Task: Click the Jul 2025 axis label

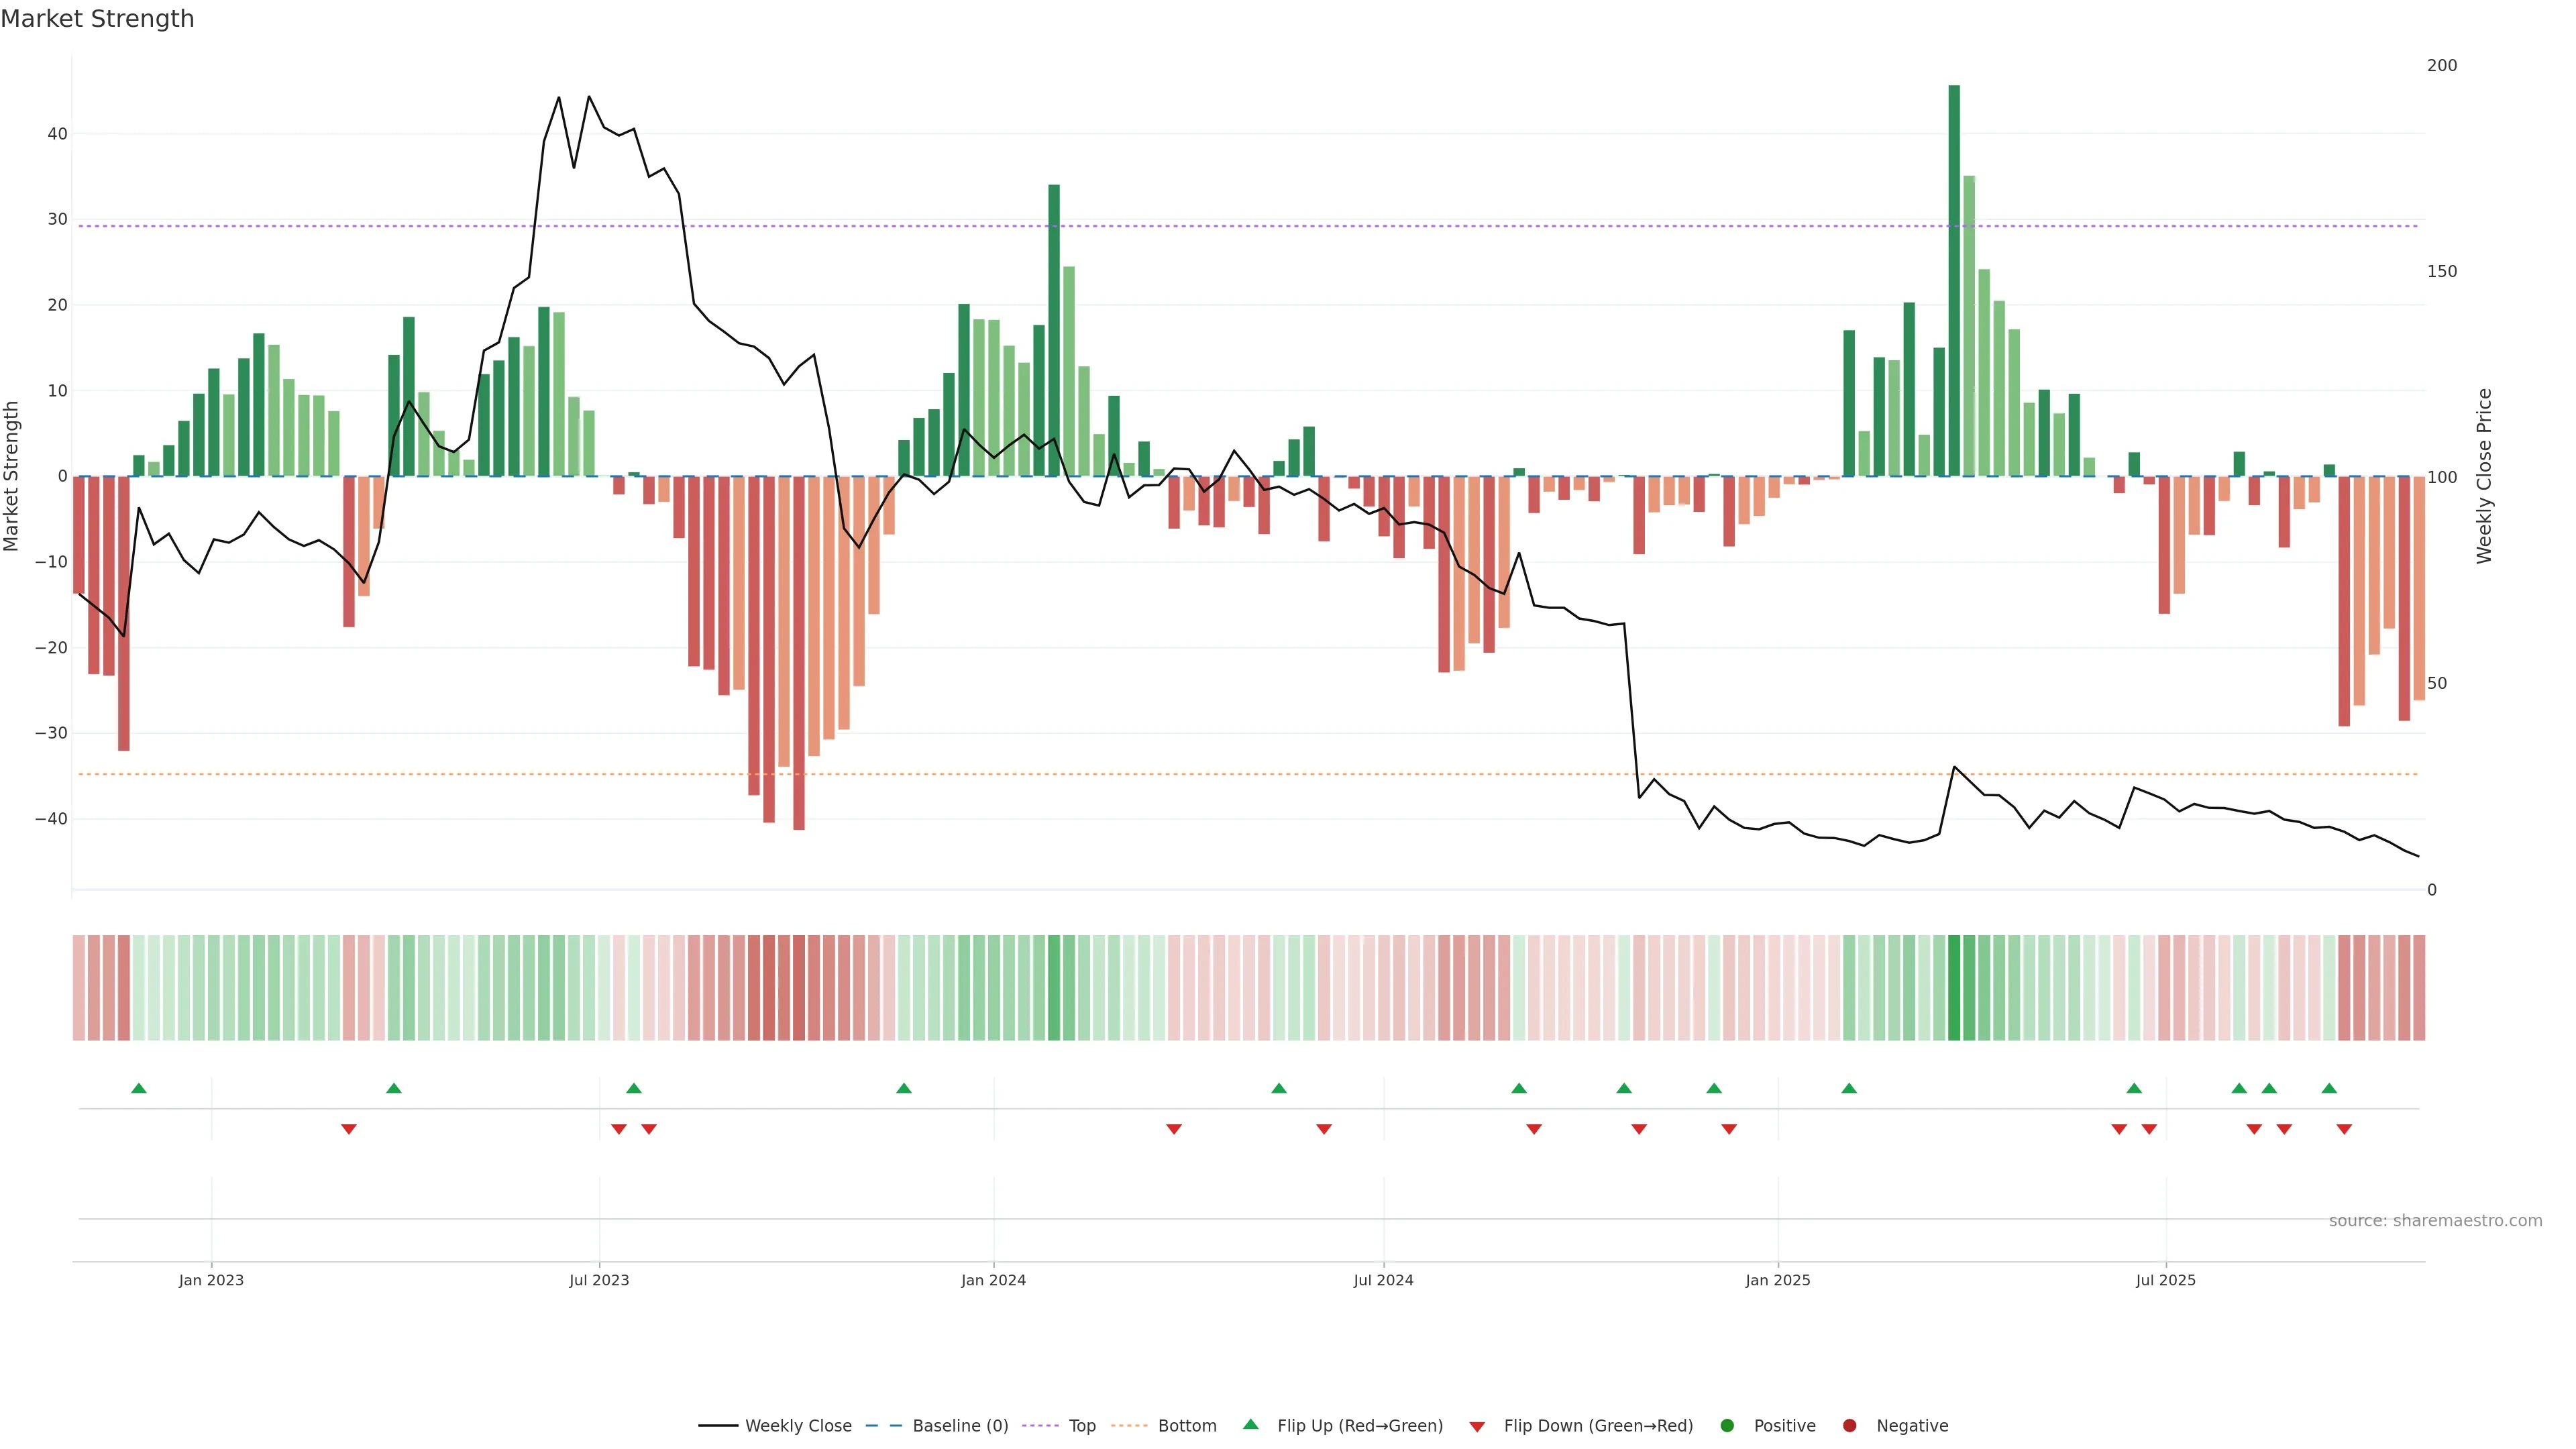Action: 2165,1280
